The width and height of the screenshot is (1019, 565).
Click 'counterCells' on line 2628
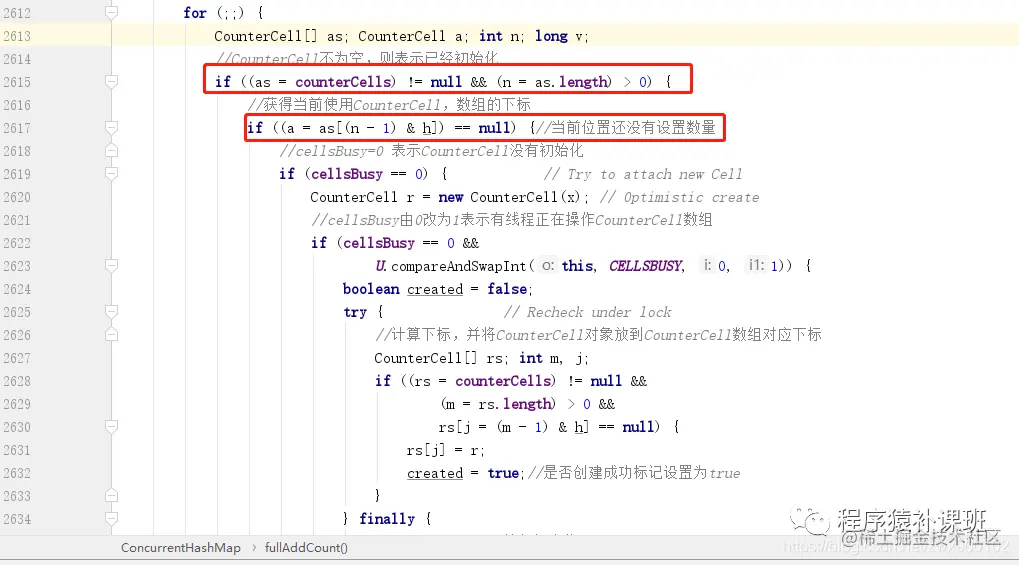[x=503, y=381]
